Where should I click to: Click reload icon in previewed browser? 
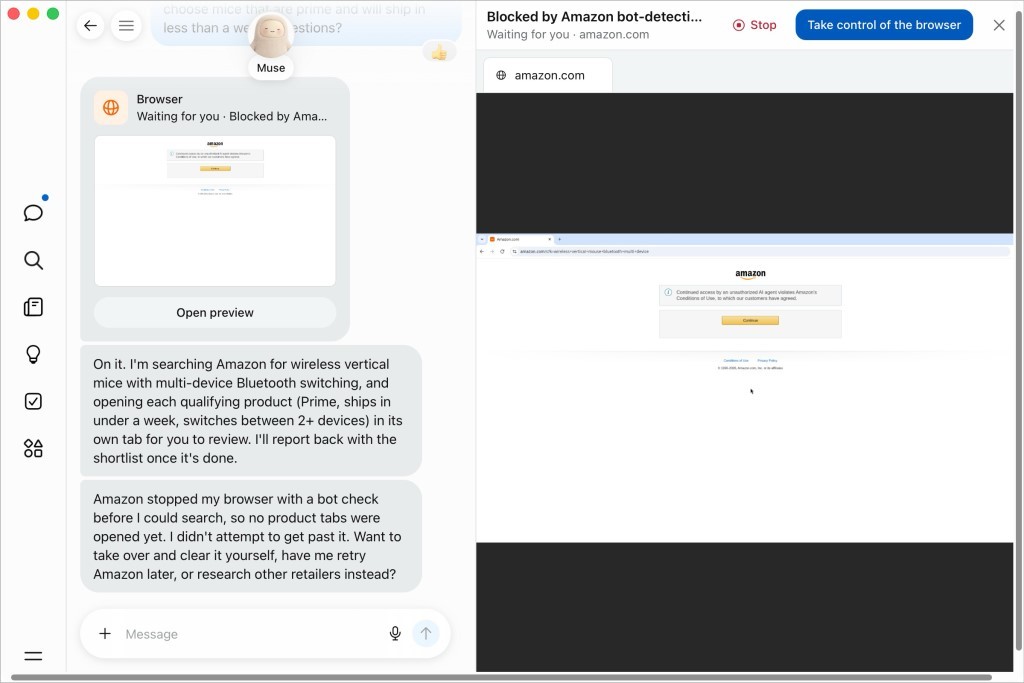pos(502,251)
